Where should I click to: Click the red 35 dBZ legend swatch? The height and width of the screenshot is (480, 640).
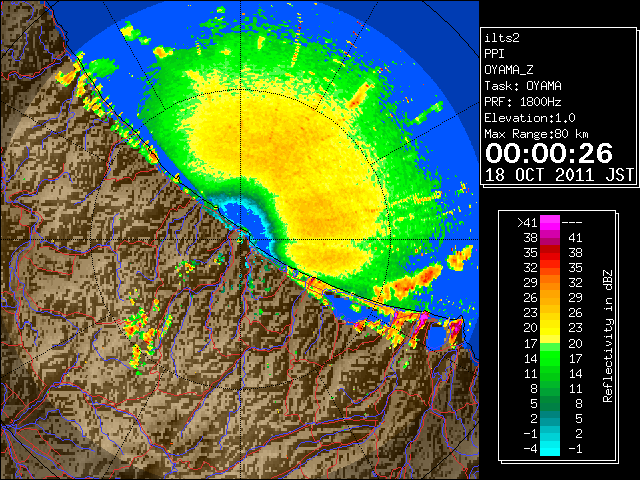550,252
